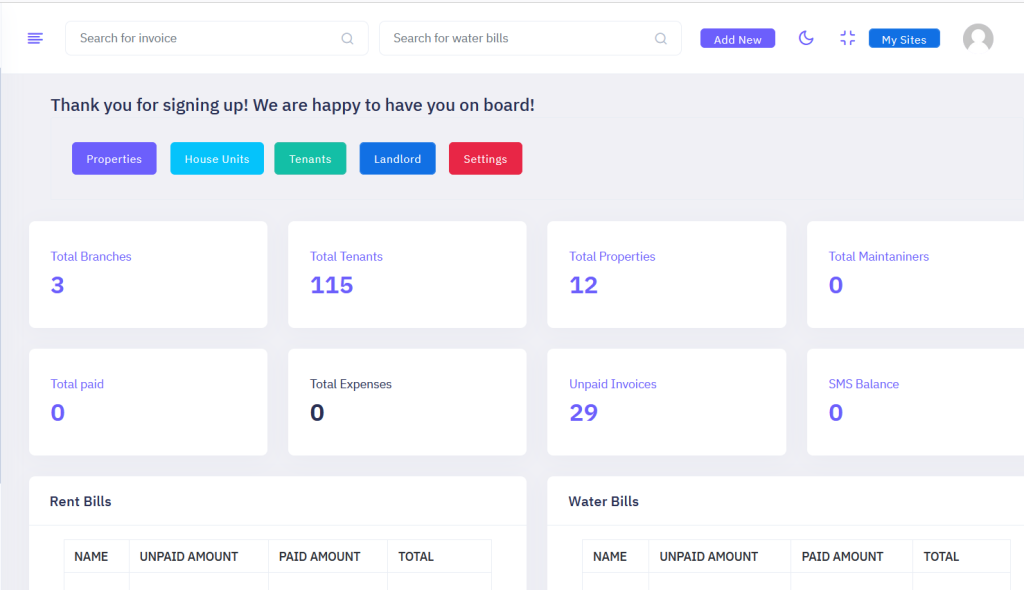Focus the Search for water bills field
The image size is (1024, 590).
coord(530,38)
